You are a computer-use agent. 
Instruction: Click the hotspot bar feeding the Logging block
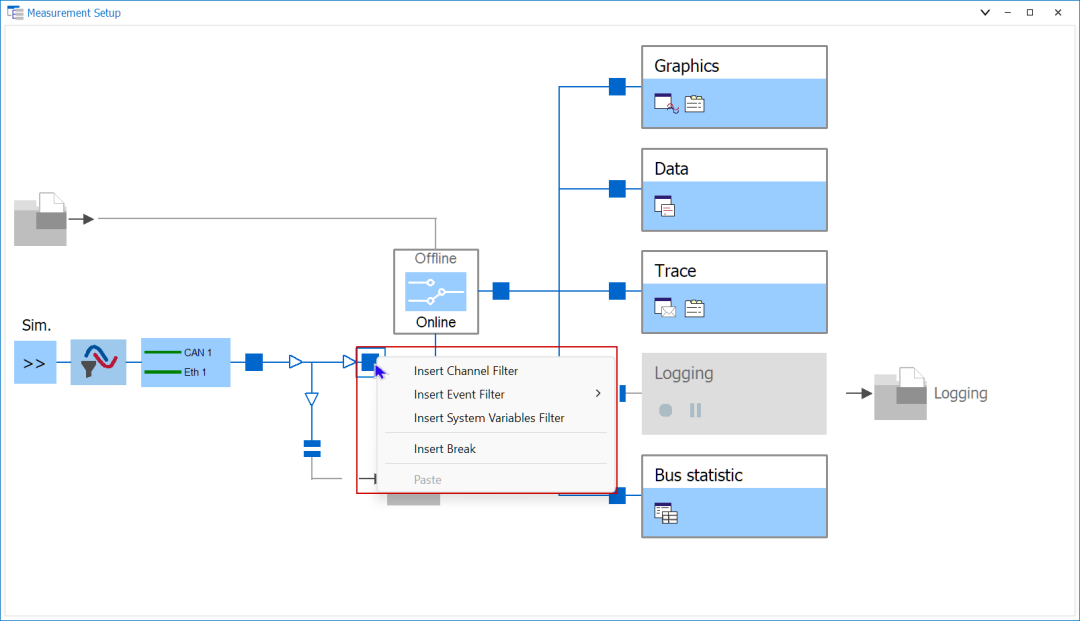(623, 393)
